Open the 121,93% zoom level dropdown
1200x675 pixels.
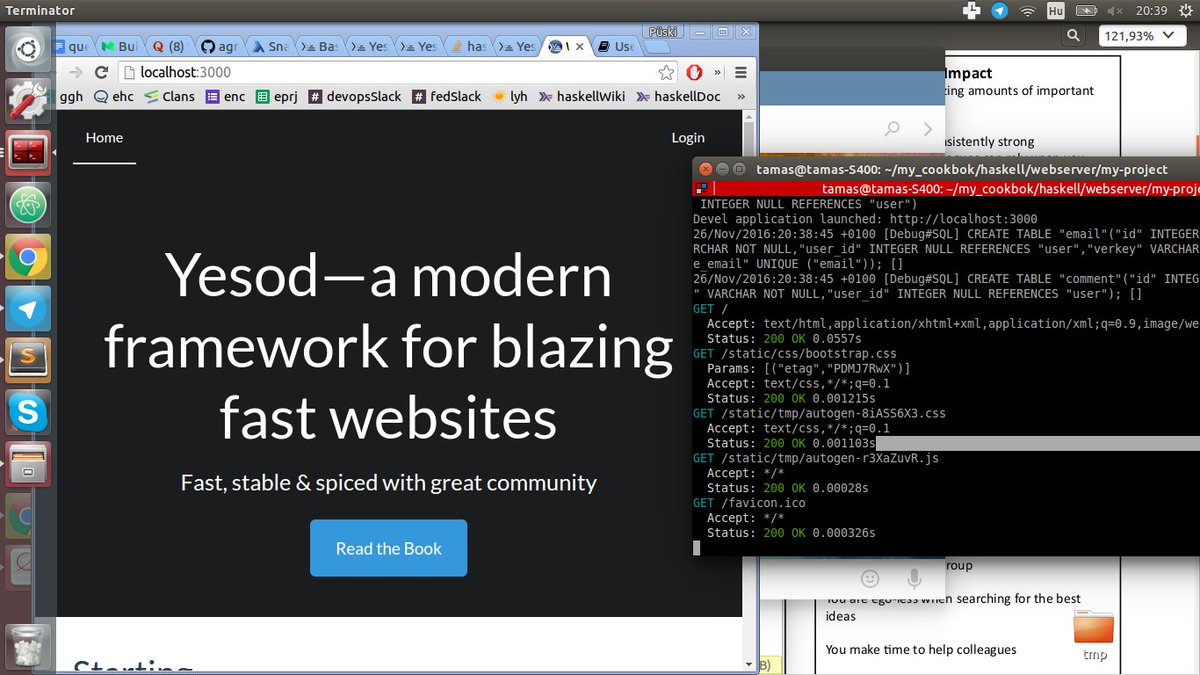point(1141,36)
